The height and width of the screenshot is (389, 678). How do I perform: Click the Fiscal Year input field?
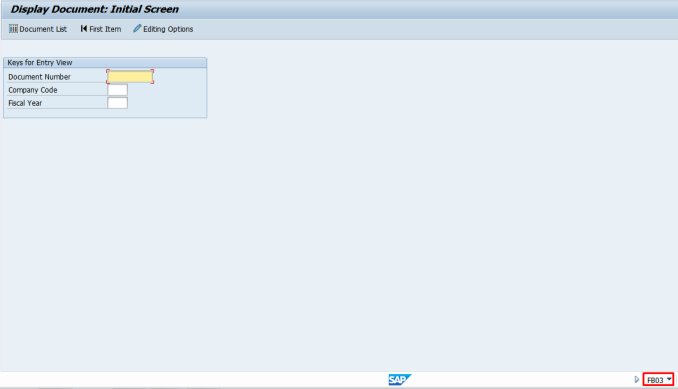118,103
